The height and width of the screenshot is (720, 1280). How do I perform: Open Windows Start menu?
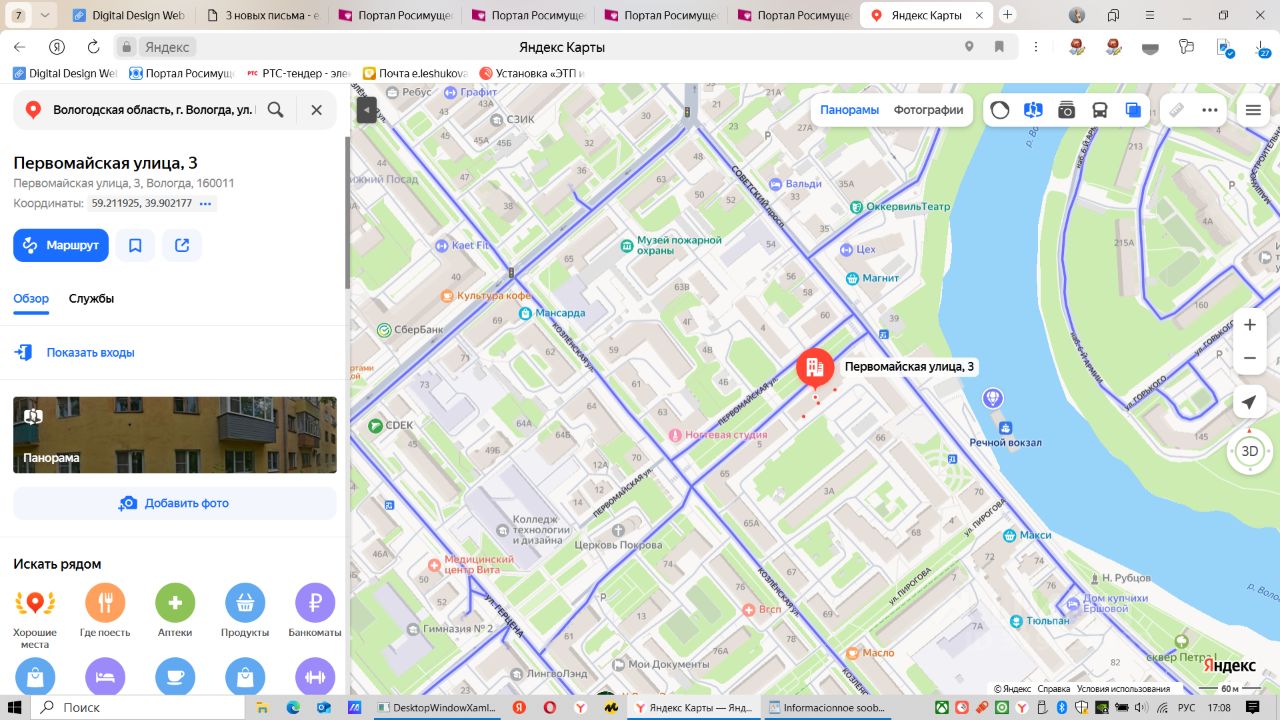coord(15,707)
